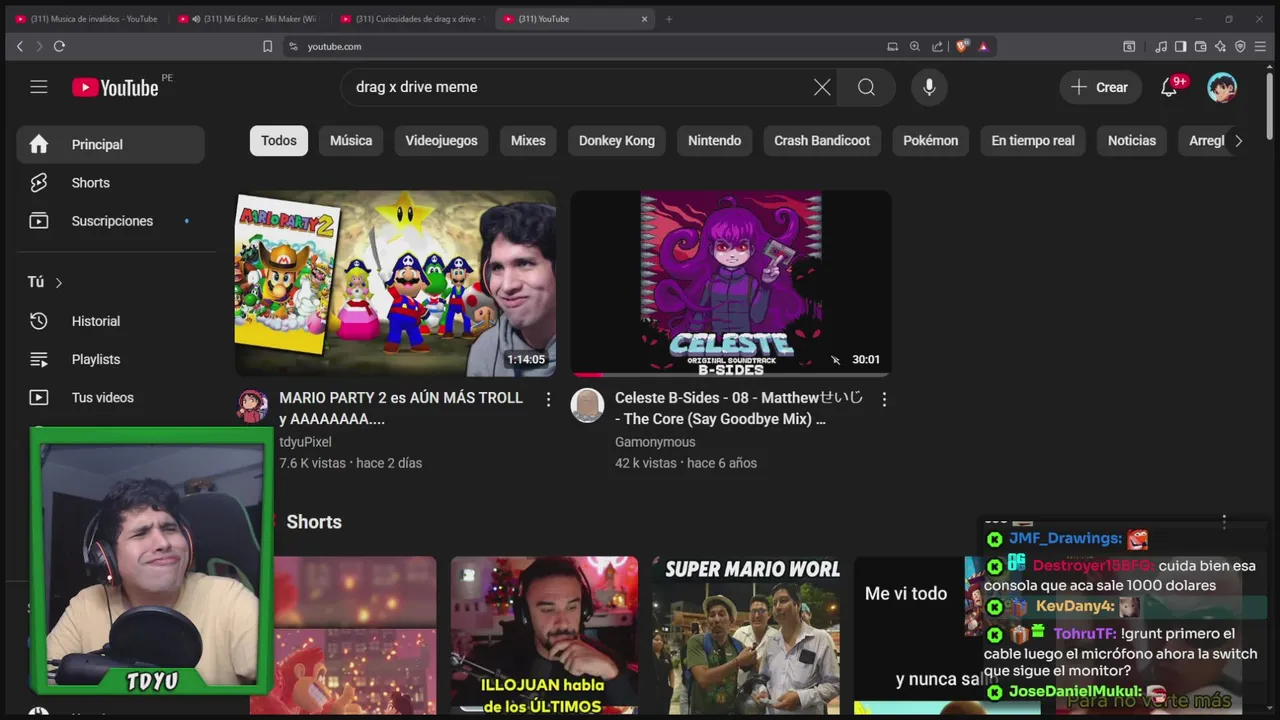Select the Videojuegos filter chip
1280x720 pixels.
441,141
